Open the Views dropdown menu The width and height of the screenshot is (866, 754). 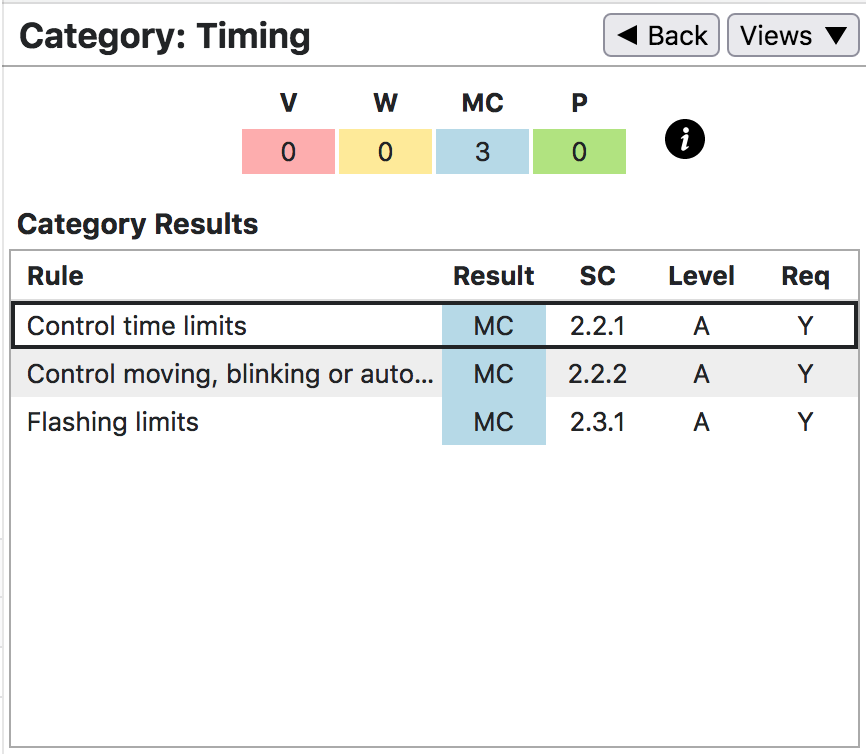793,36
